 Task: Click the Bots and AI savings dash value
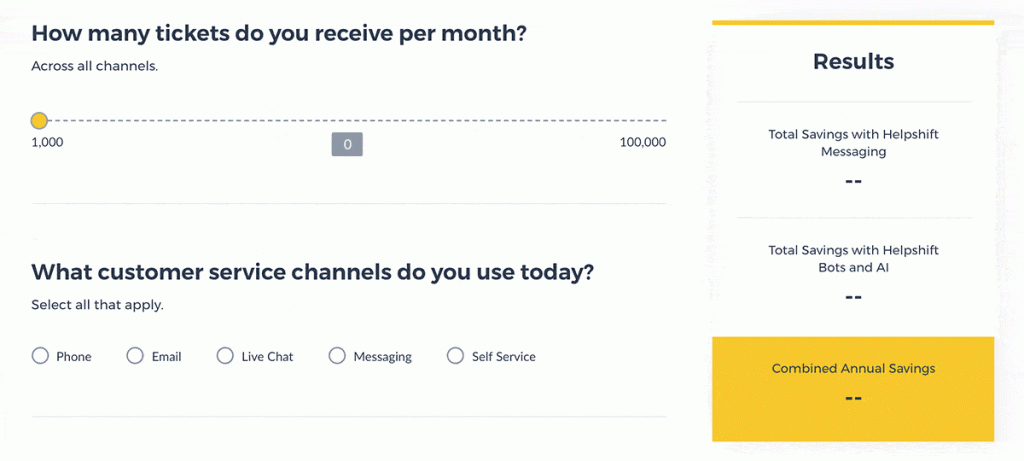[x=853, y=298]
